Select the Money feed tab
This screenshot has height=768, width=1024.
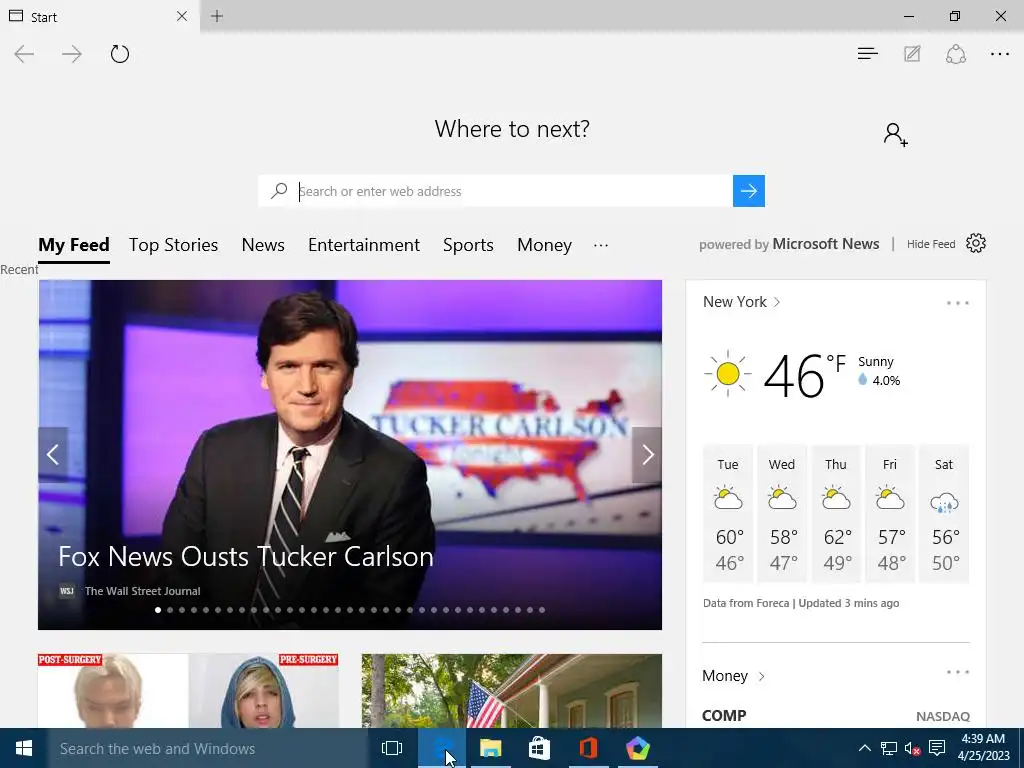click(x=545, y=245)
